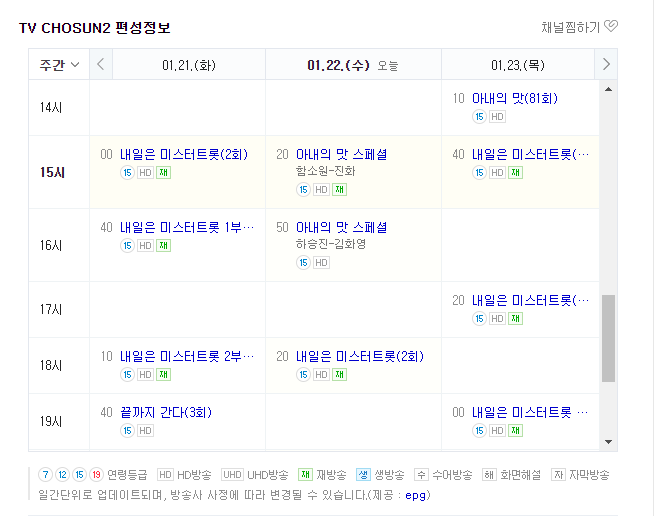
Task: Click the scroll down arrow of schedule
Action: [609, 441]
